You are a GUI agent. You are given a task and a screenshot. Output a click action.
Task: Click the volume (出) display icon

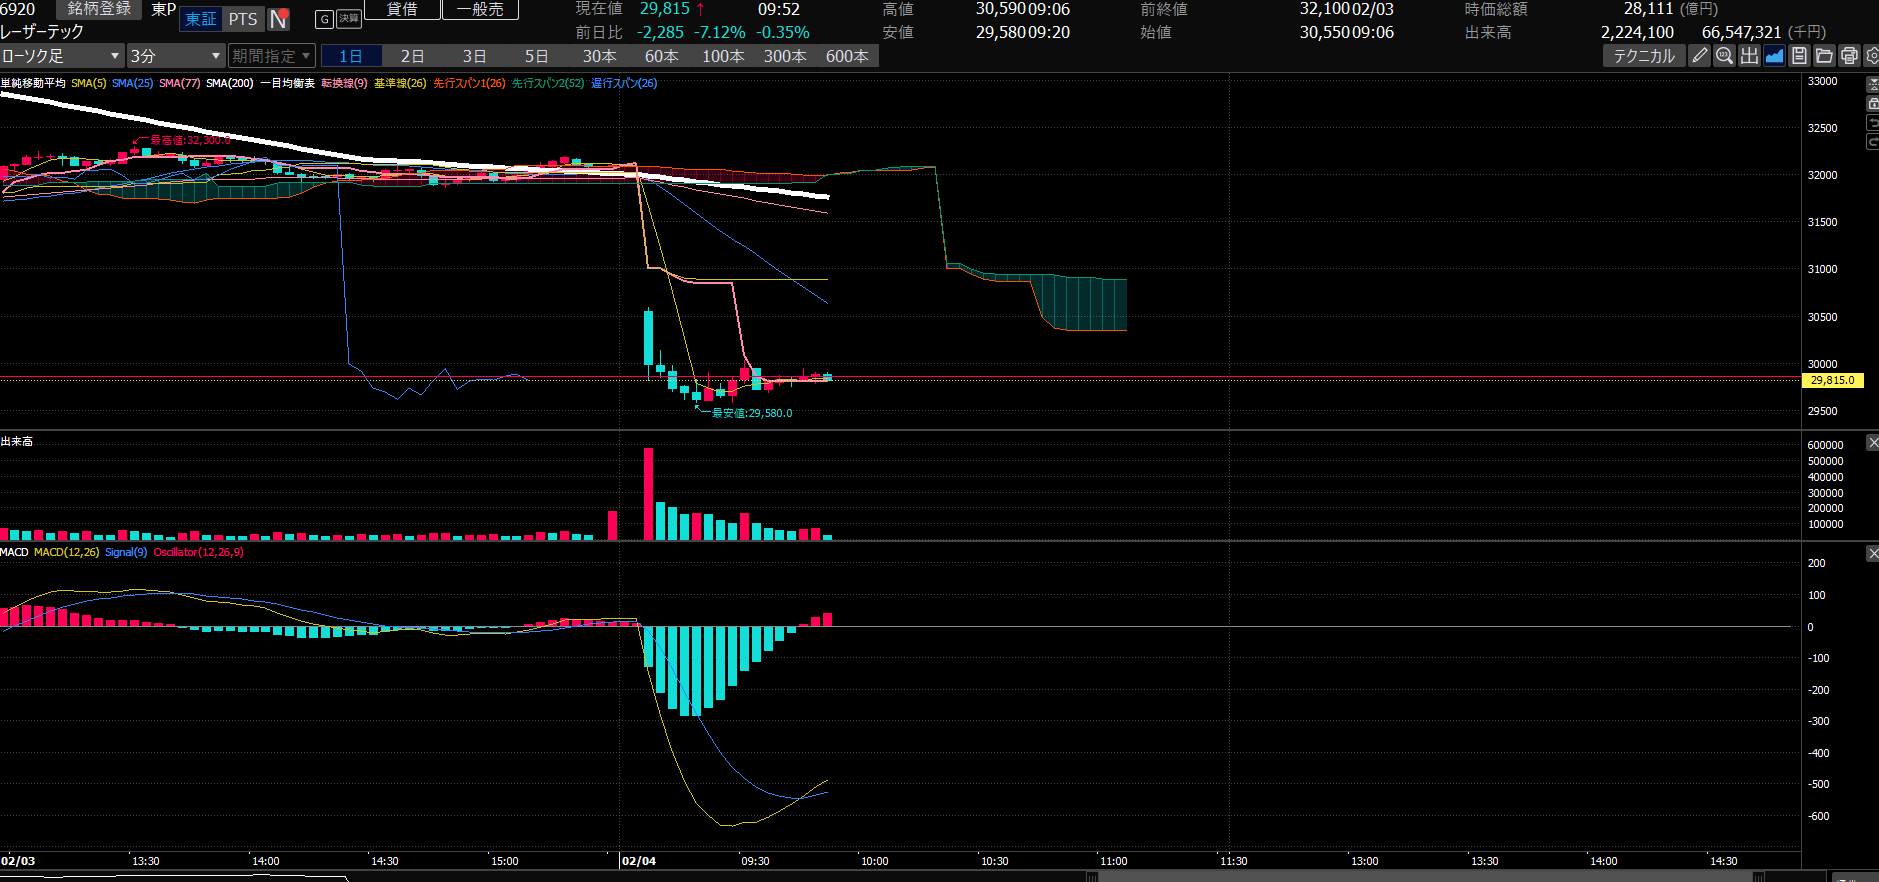(x=1749, y=56)
